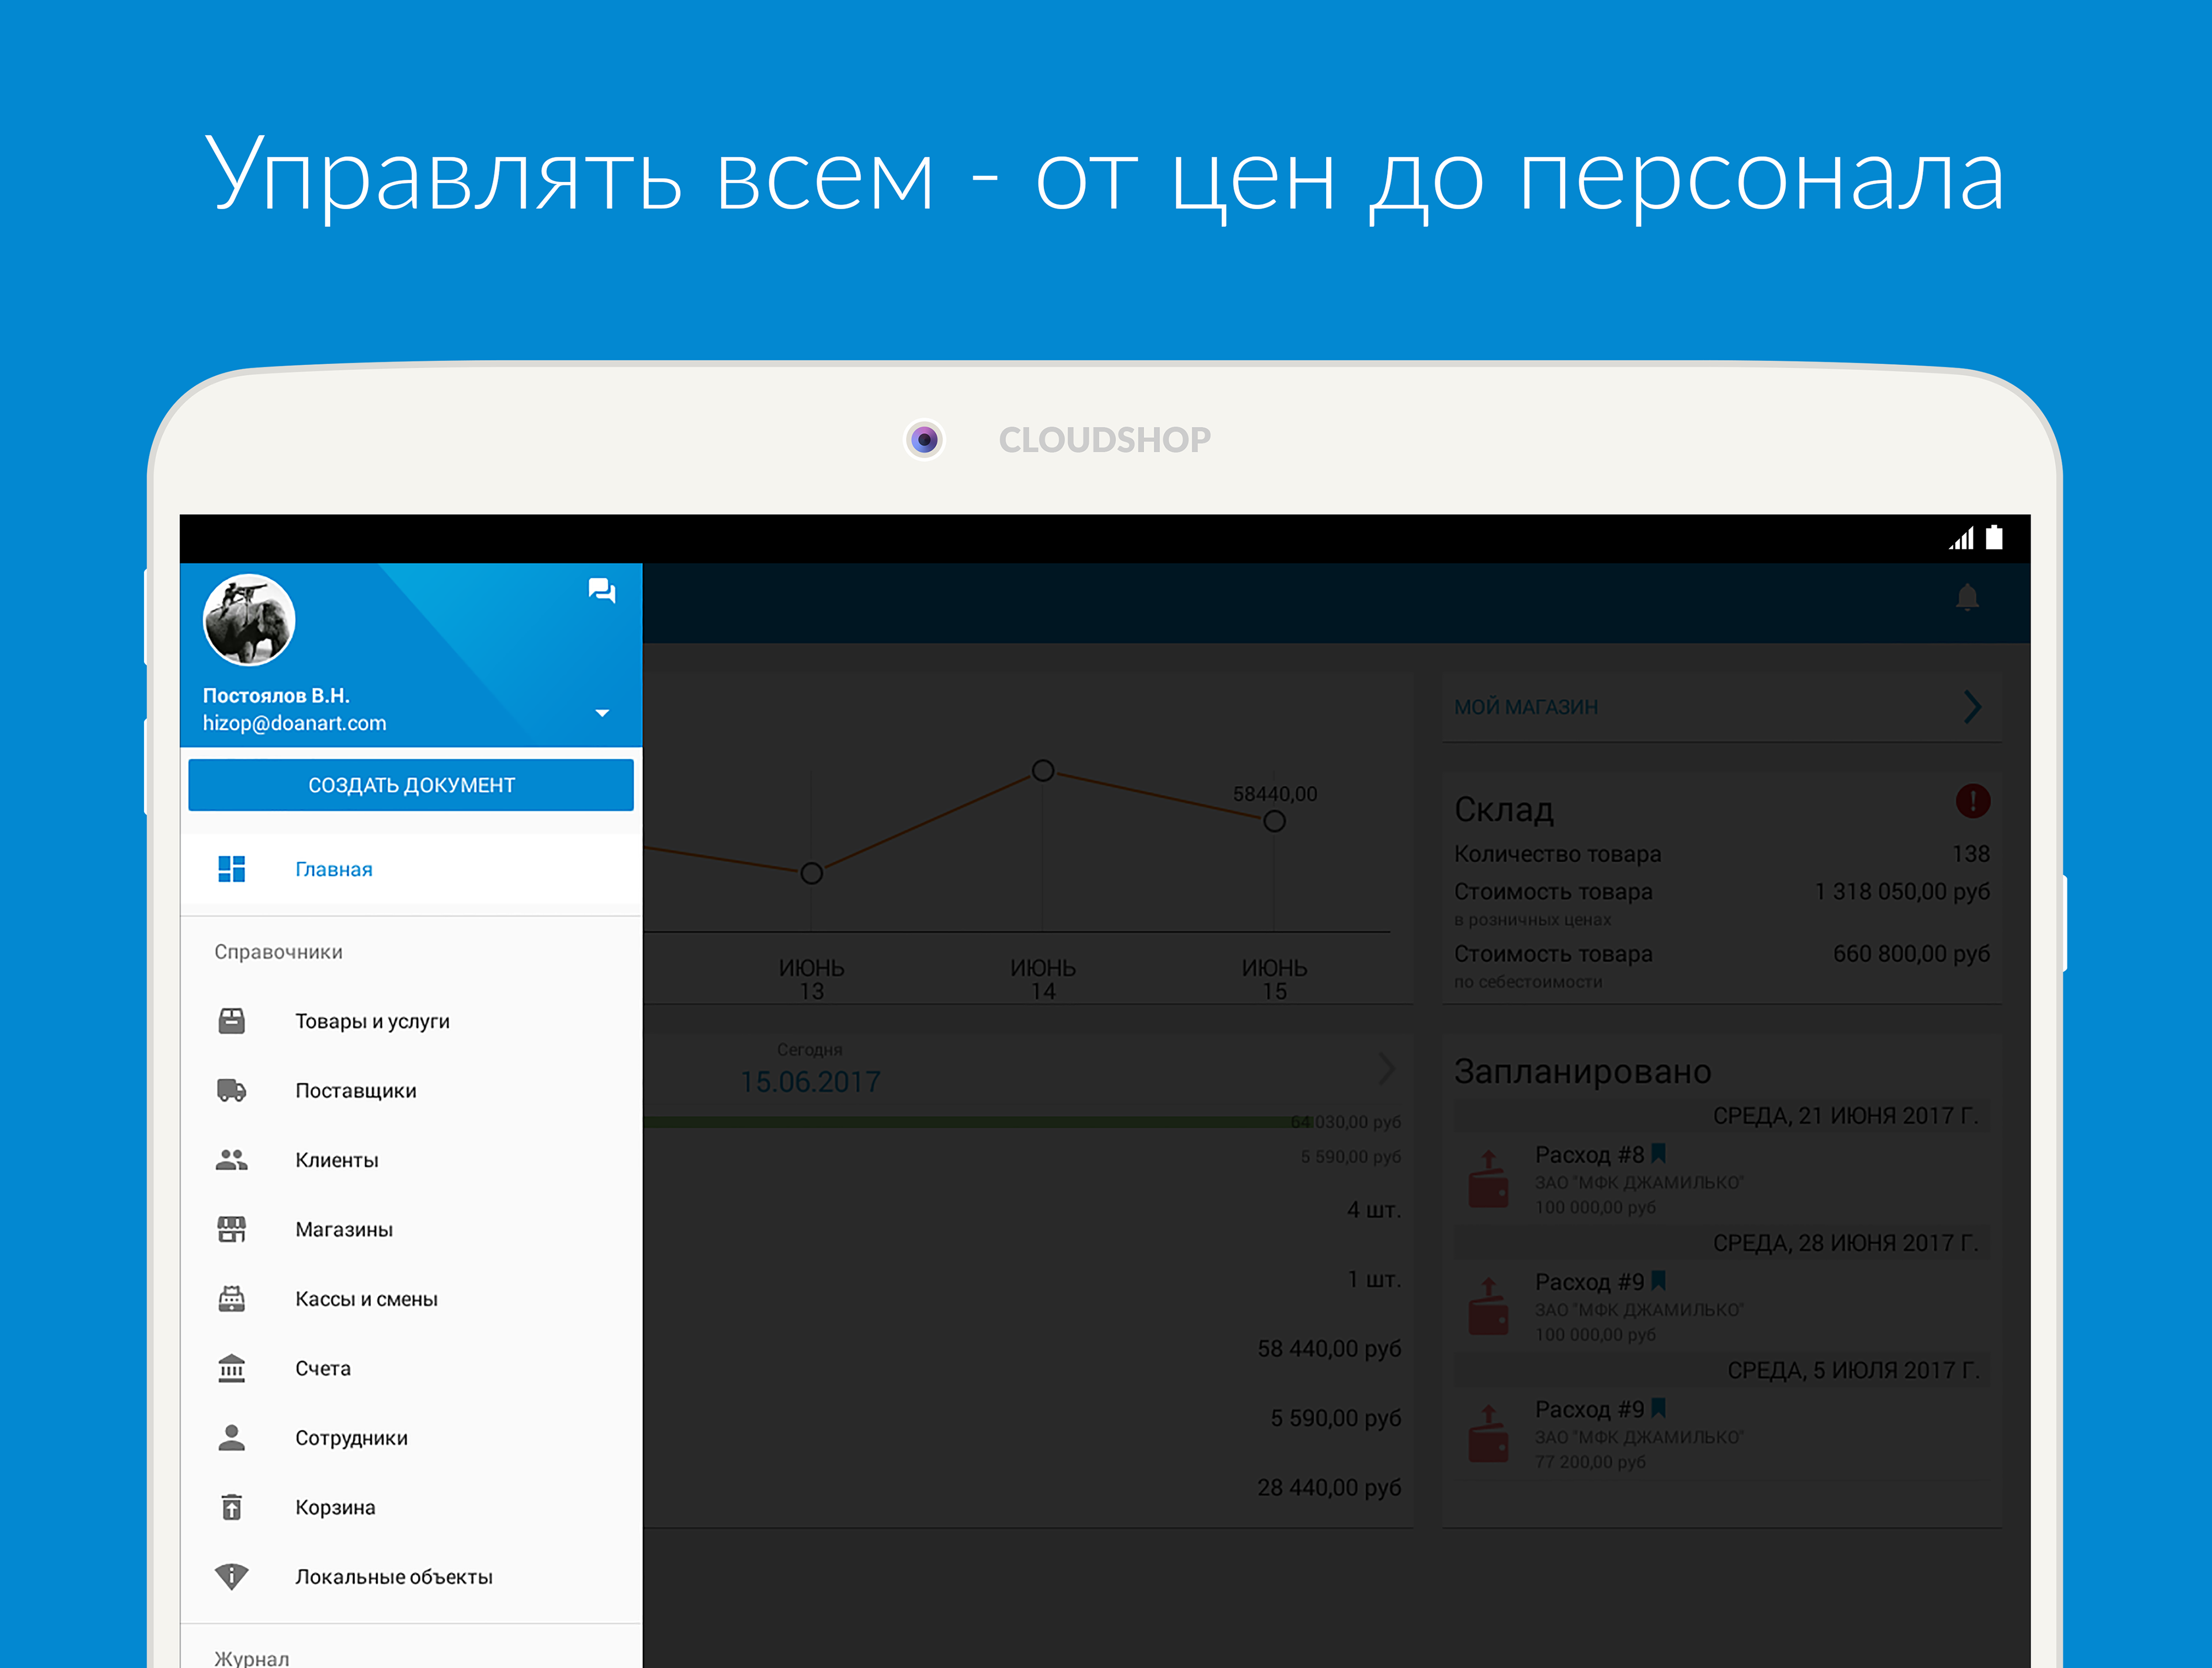Open Магазины section

coord(411,1229)
